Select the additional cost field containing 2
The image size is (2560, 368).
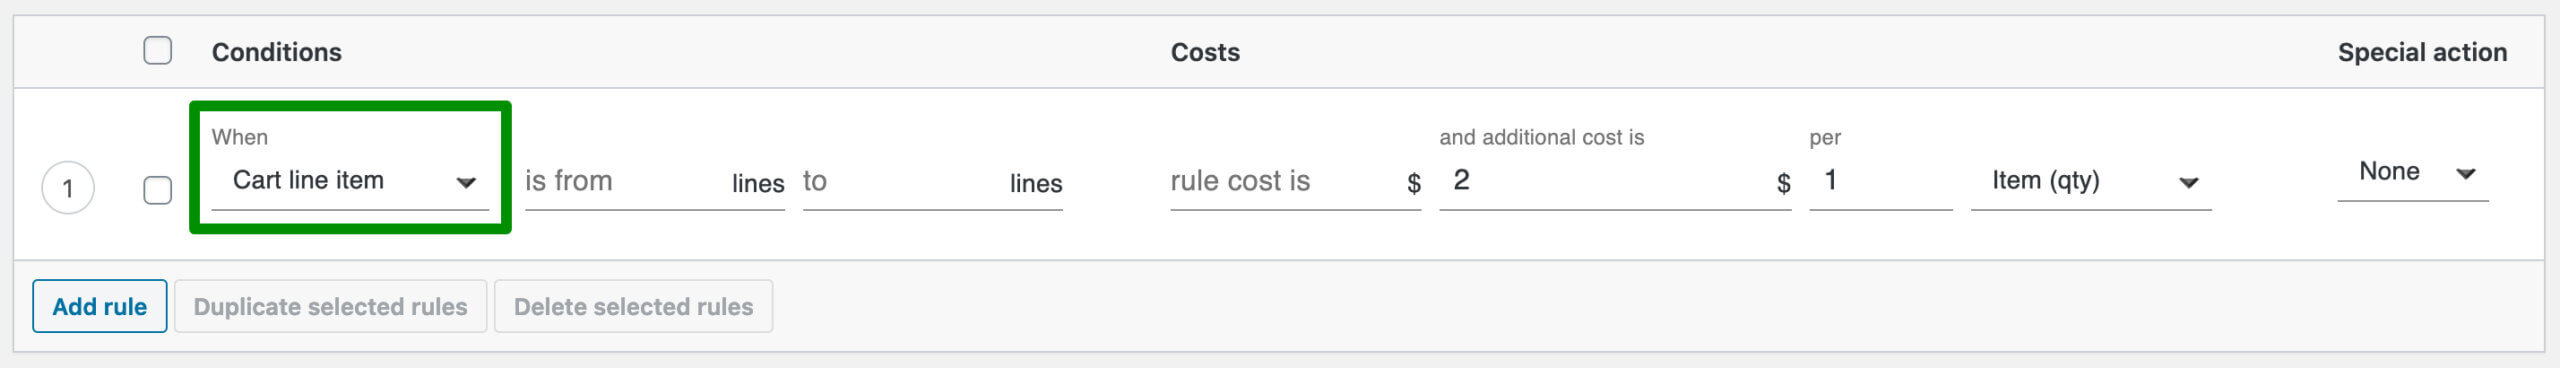[x=1614, y=182]
